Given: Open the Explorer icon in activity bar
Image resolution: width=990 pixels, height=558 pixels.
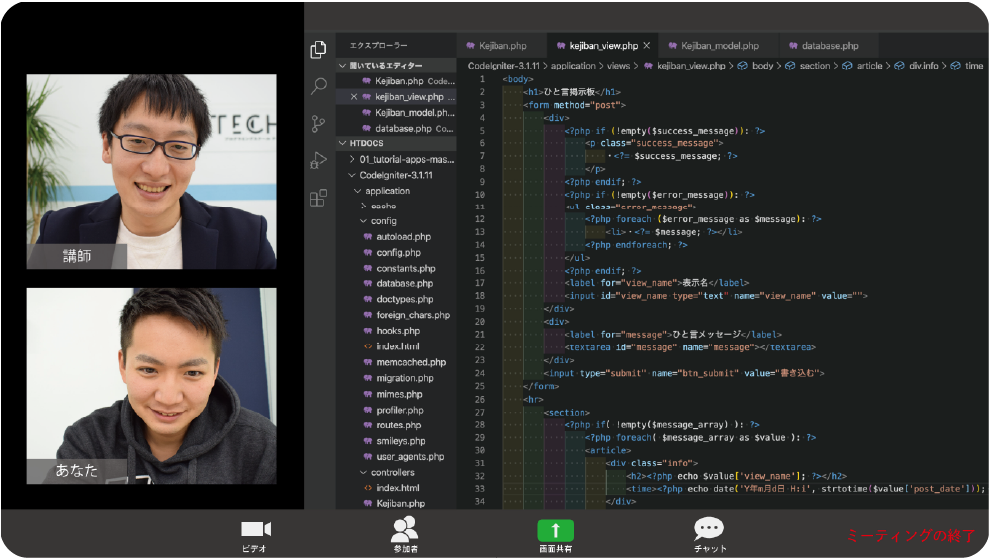Looking at the screenshot, I should [318, 50].
